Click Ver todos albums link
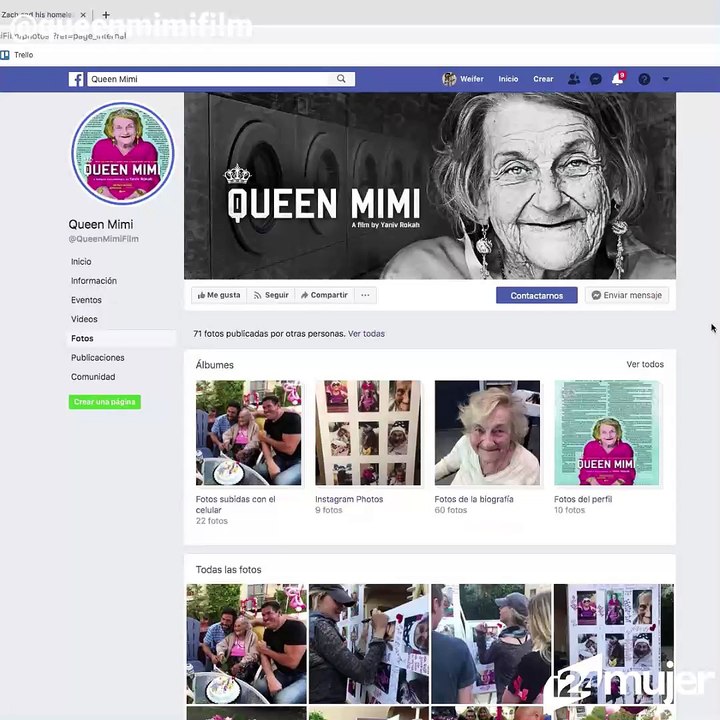The image size is (720, 720). point(645,365)
